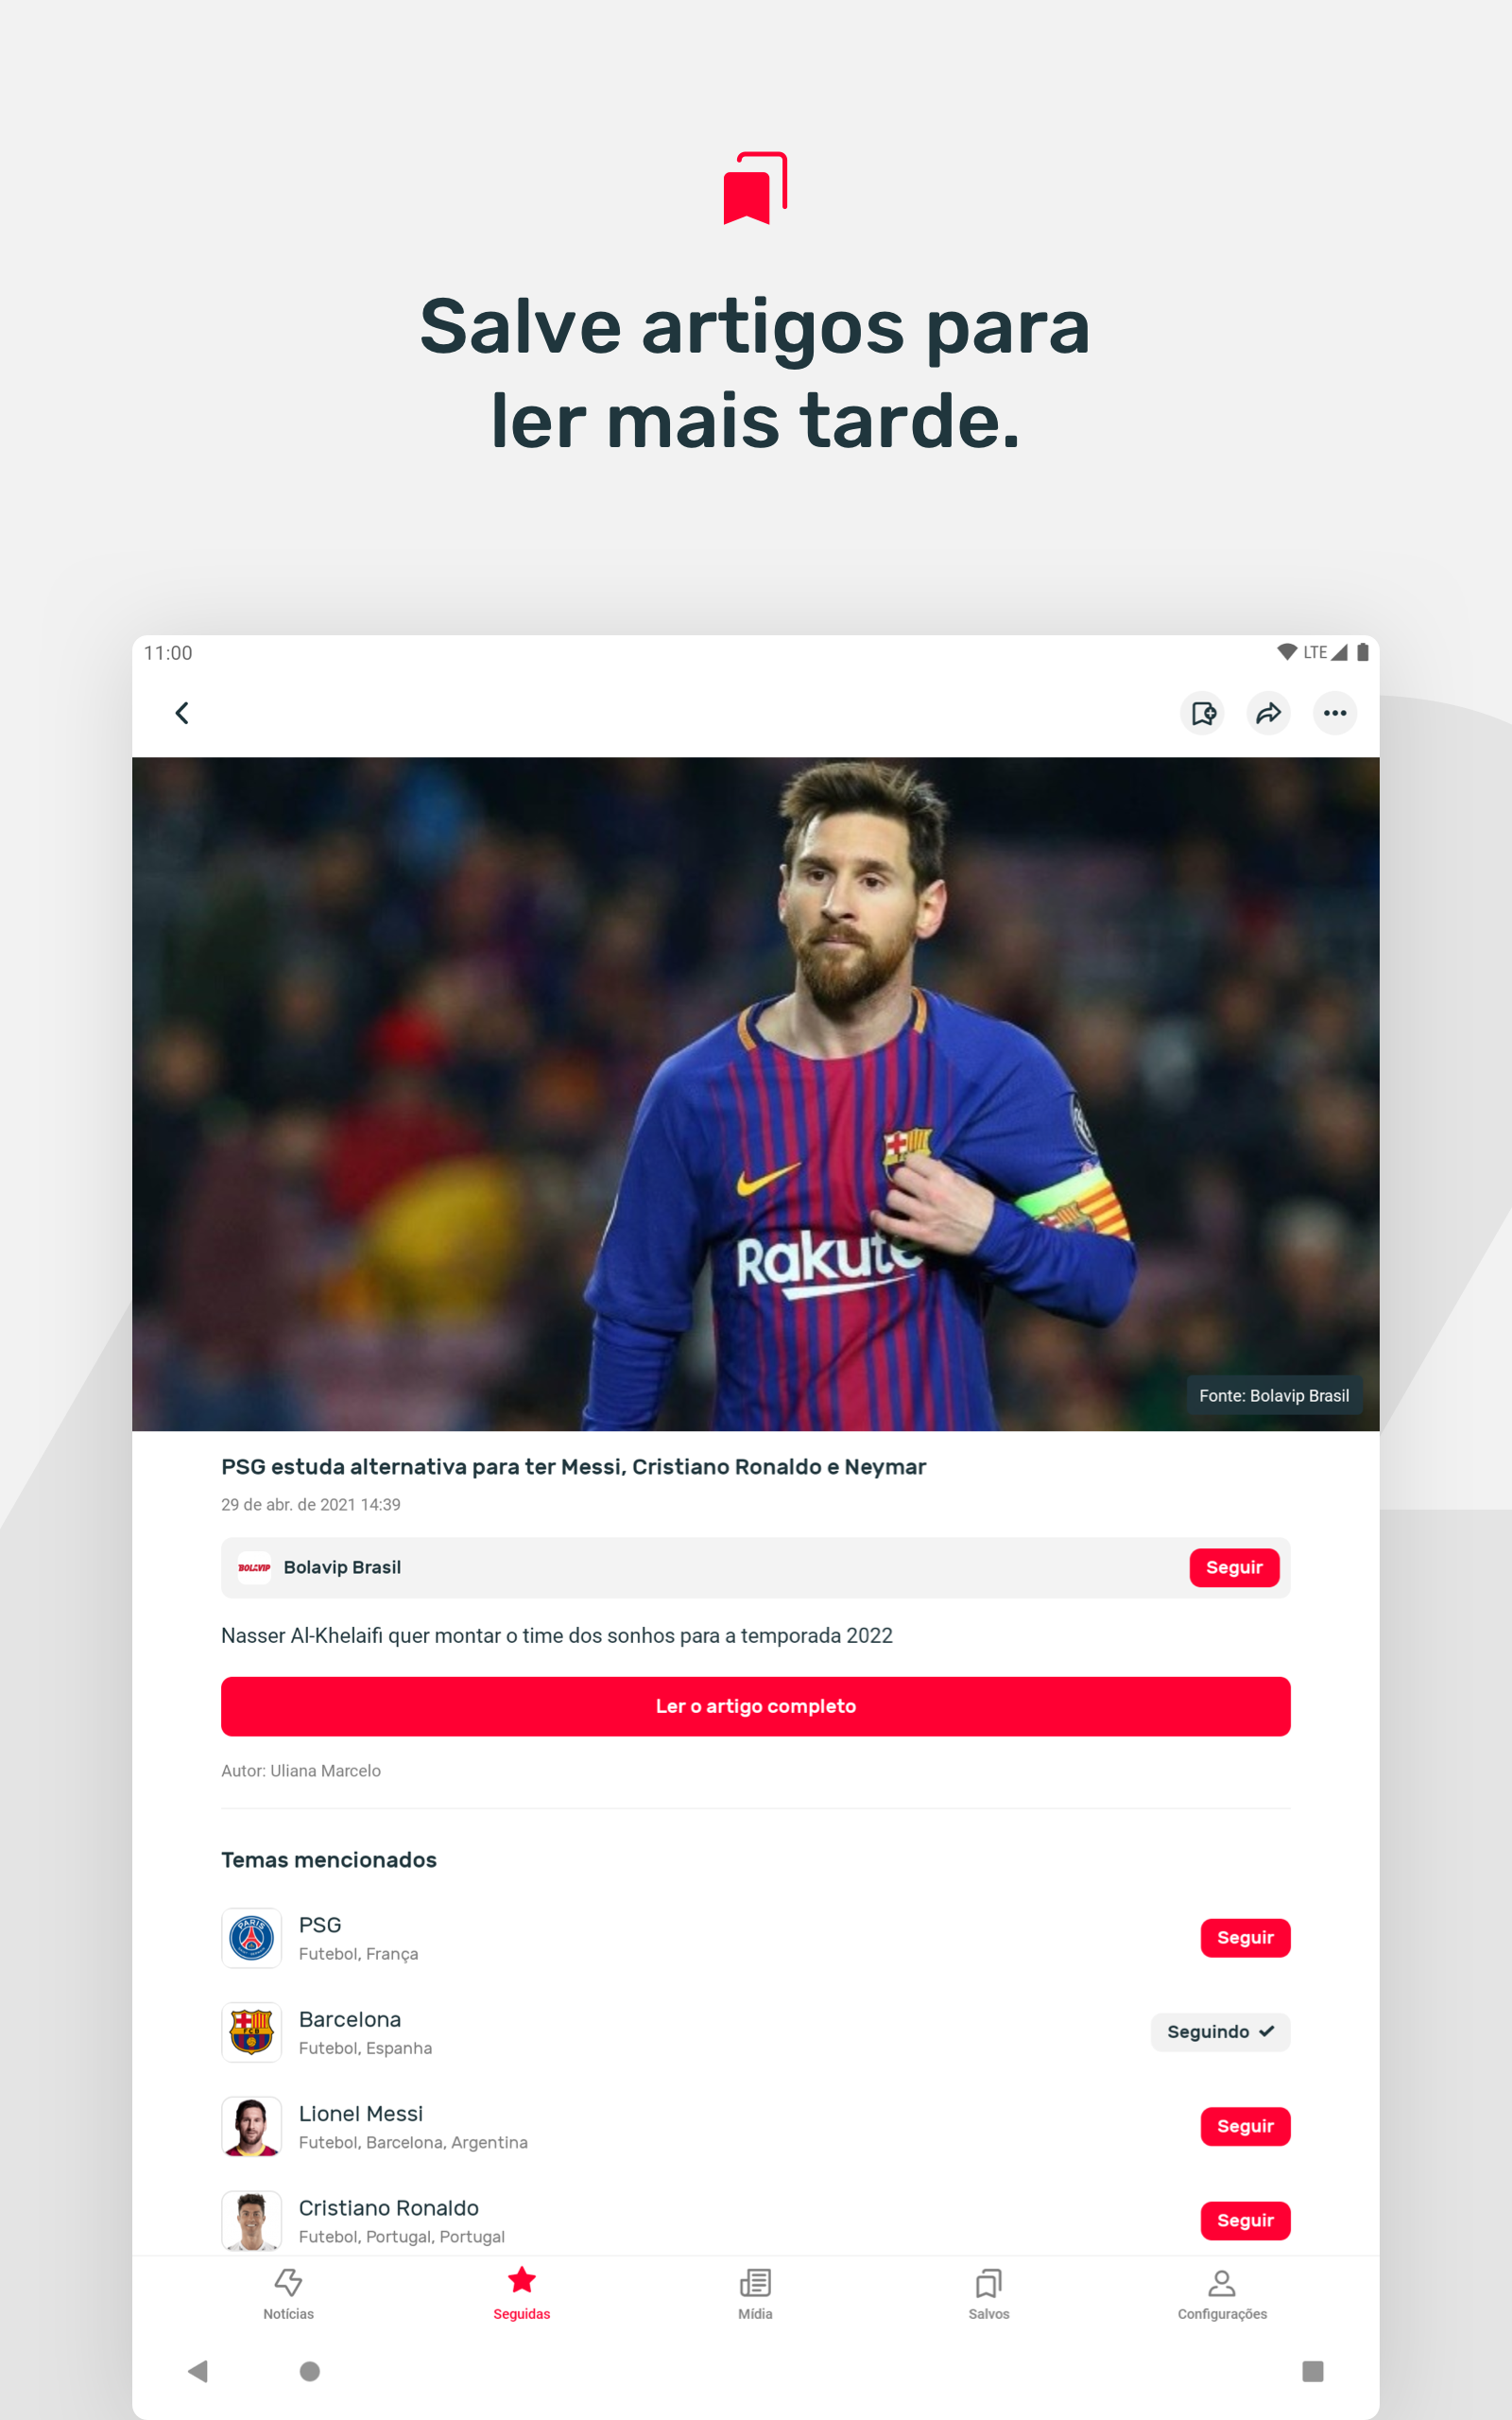Switch to the Seguidas tab

click(521, 2294)
